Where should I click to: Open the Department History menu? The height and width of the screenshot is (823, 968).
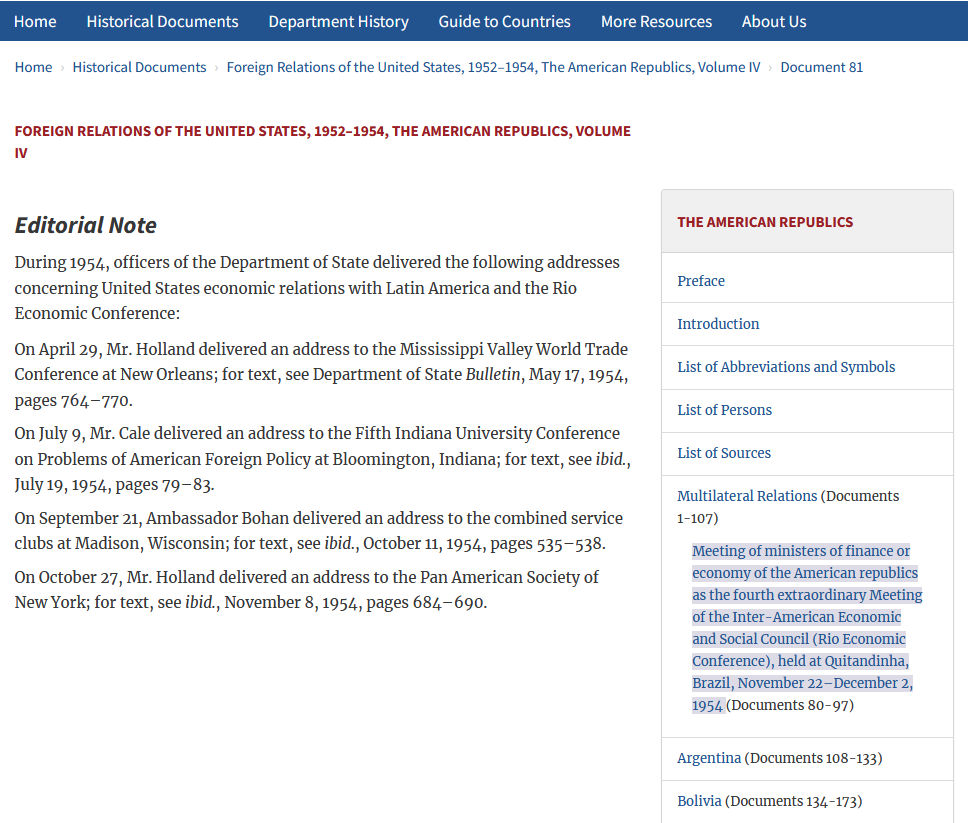pos(338,22)
